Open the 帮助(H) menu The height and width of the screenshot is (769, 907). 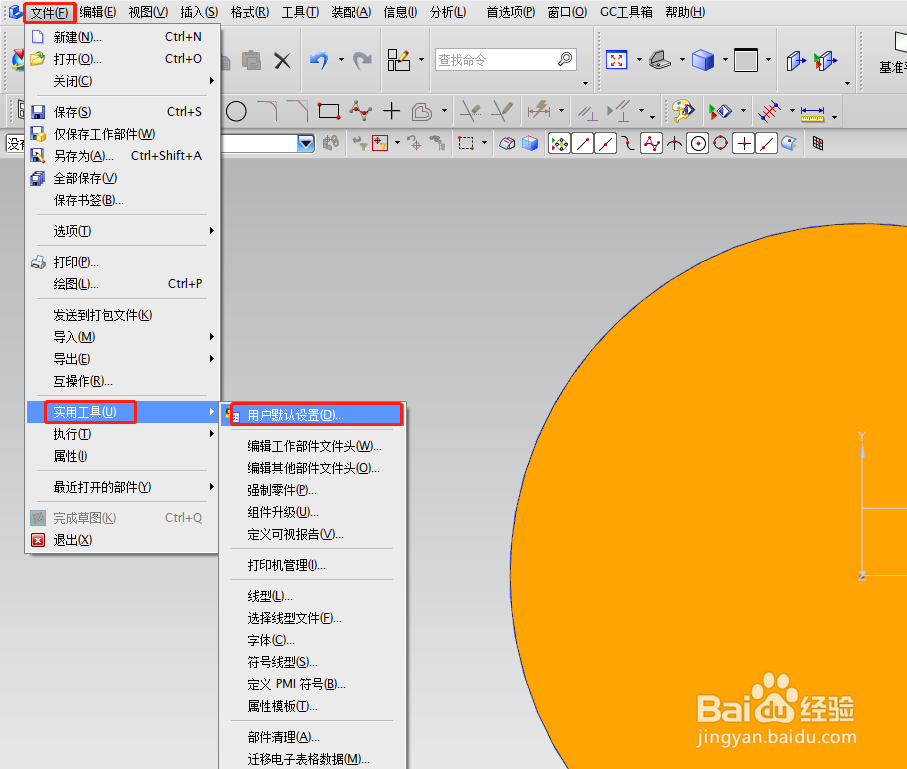point(685,12)
